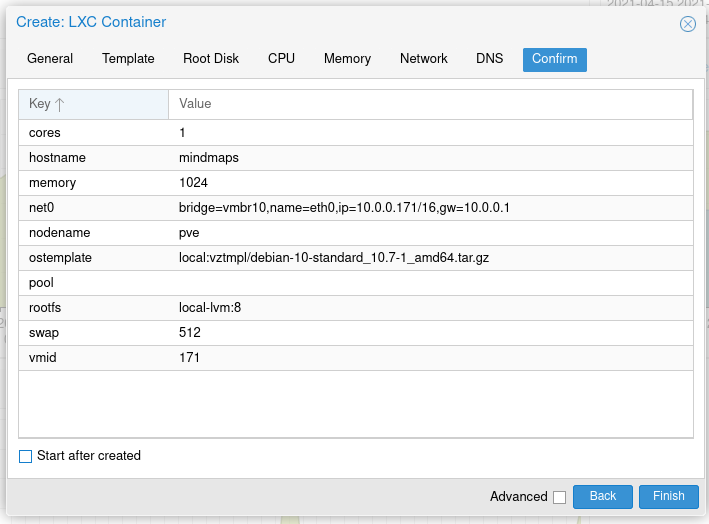
Task: Toggle the Advanced checkbox
Action: click(x=559, y=497)
